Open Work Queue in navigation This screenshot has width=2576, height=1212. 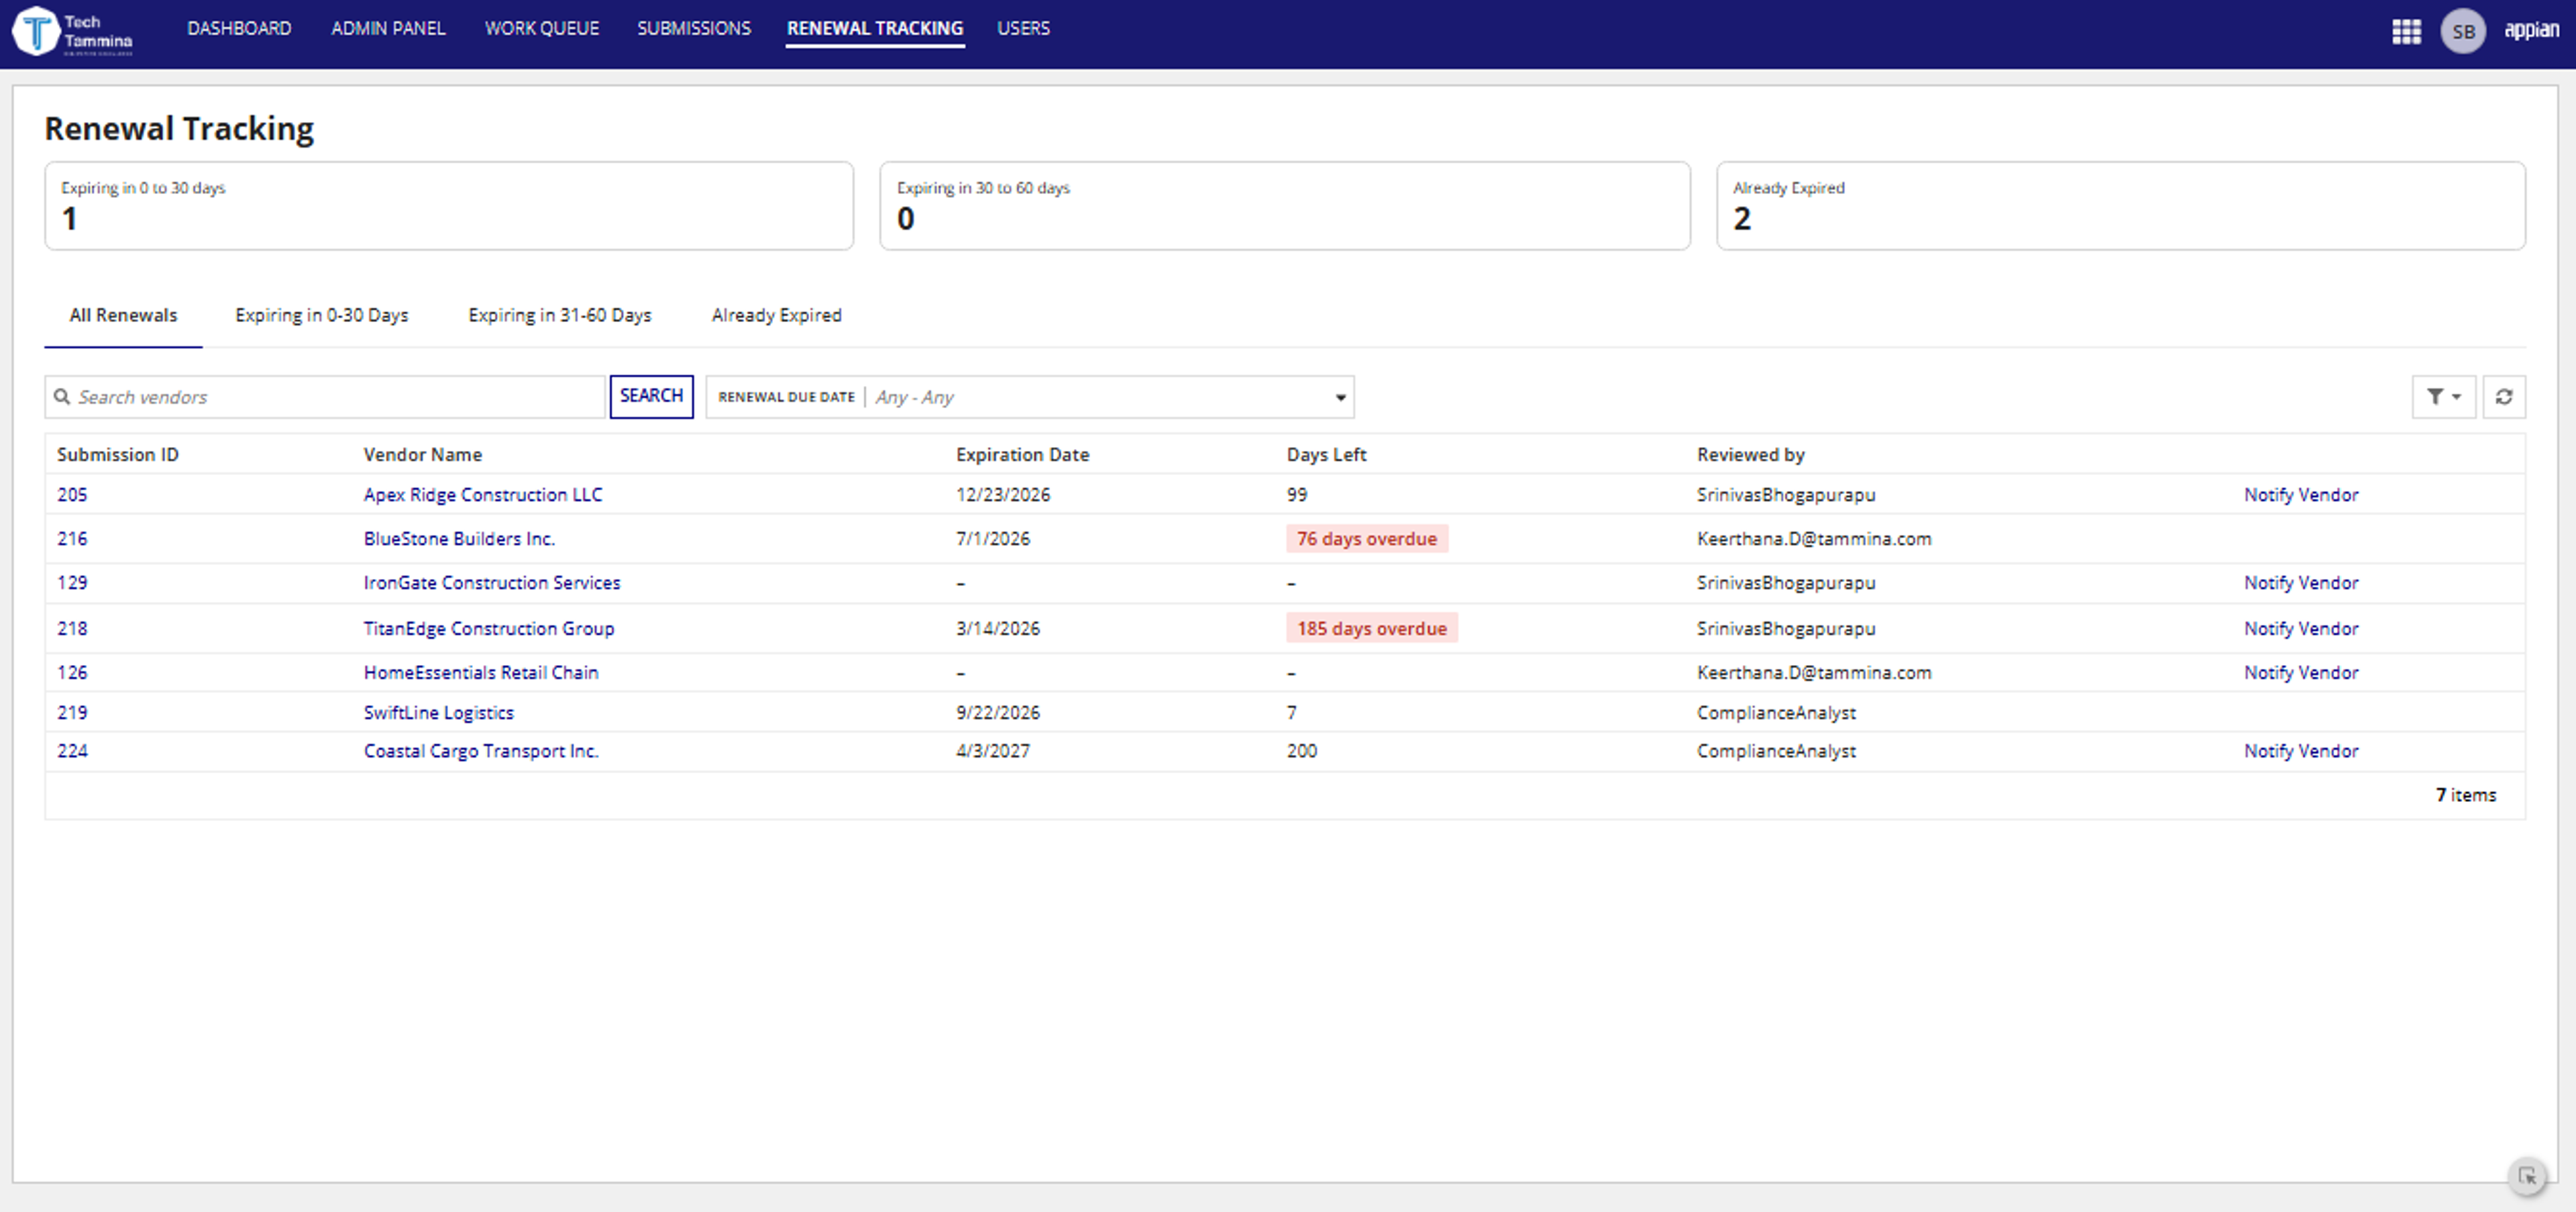[542, 28]
